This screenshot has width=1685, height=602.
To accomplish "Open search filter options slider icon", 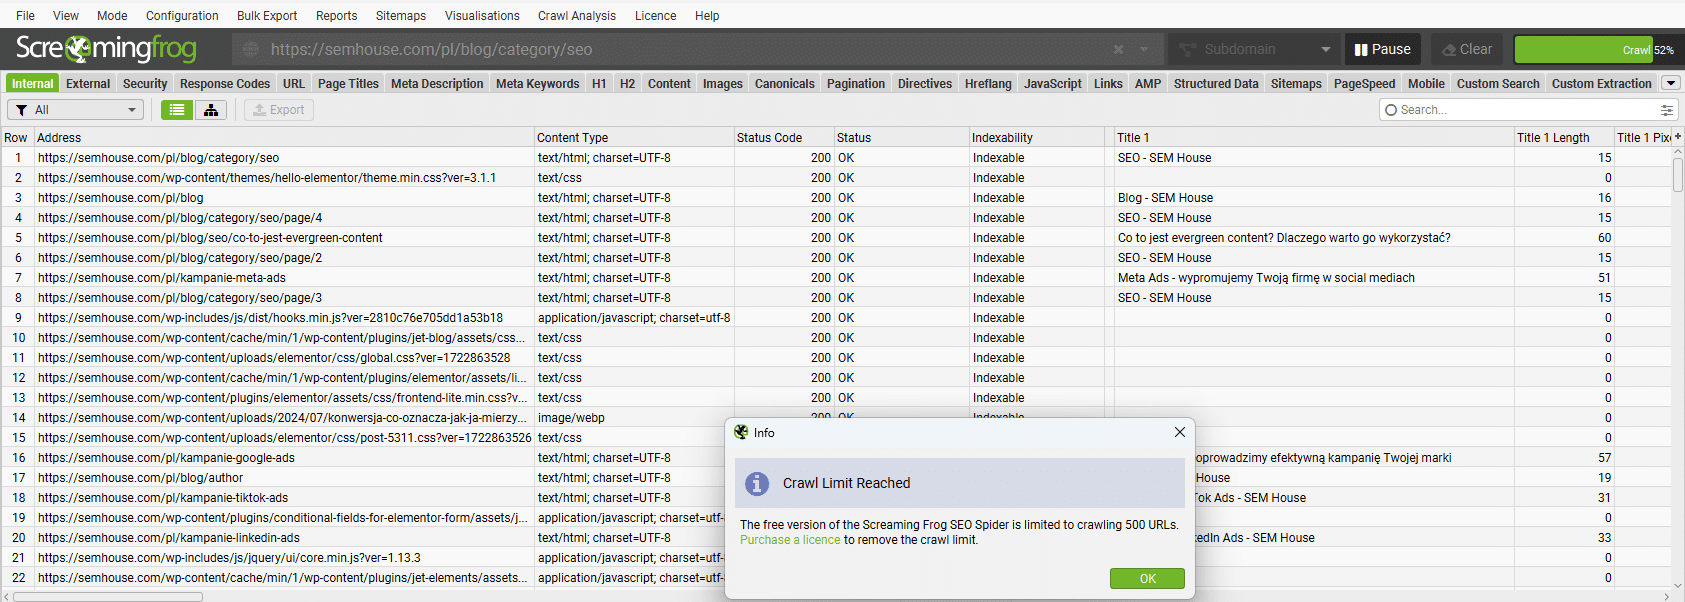I will click(x=1666, y=110).
